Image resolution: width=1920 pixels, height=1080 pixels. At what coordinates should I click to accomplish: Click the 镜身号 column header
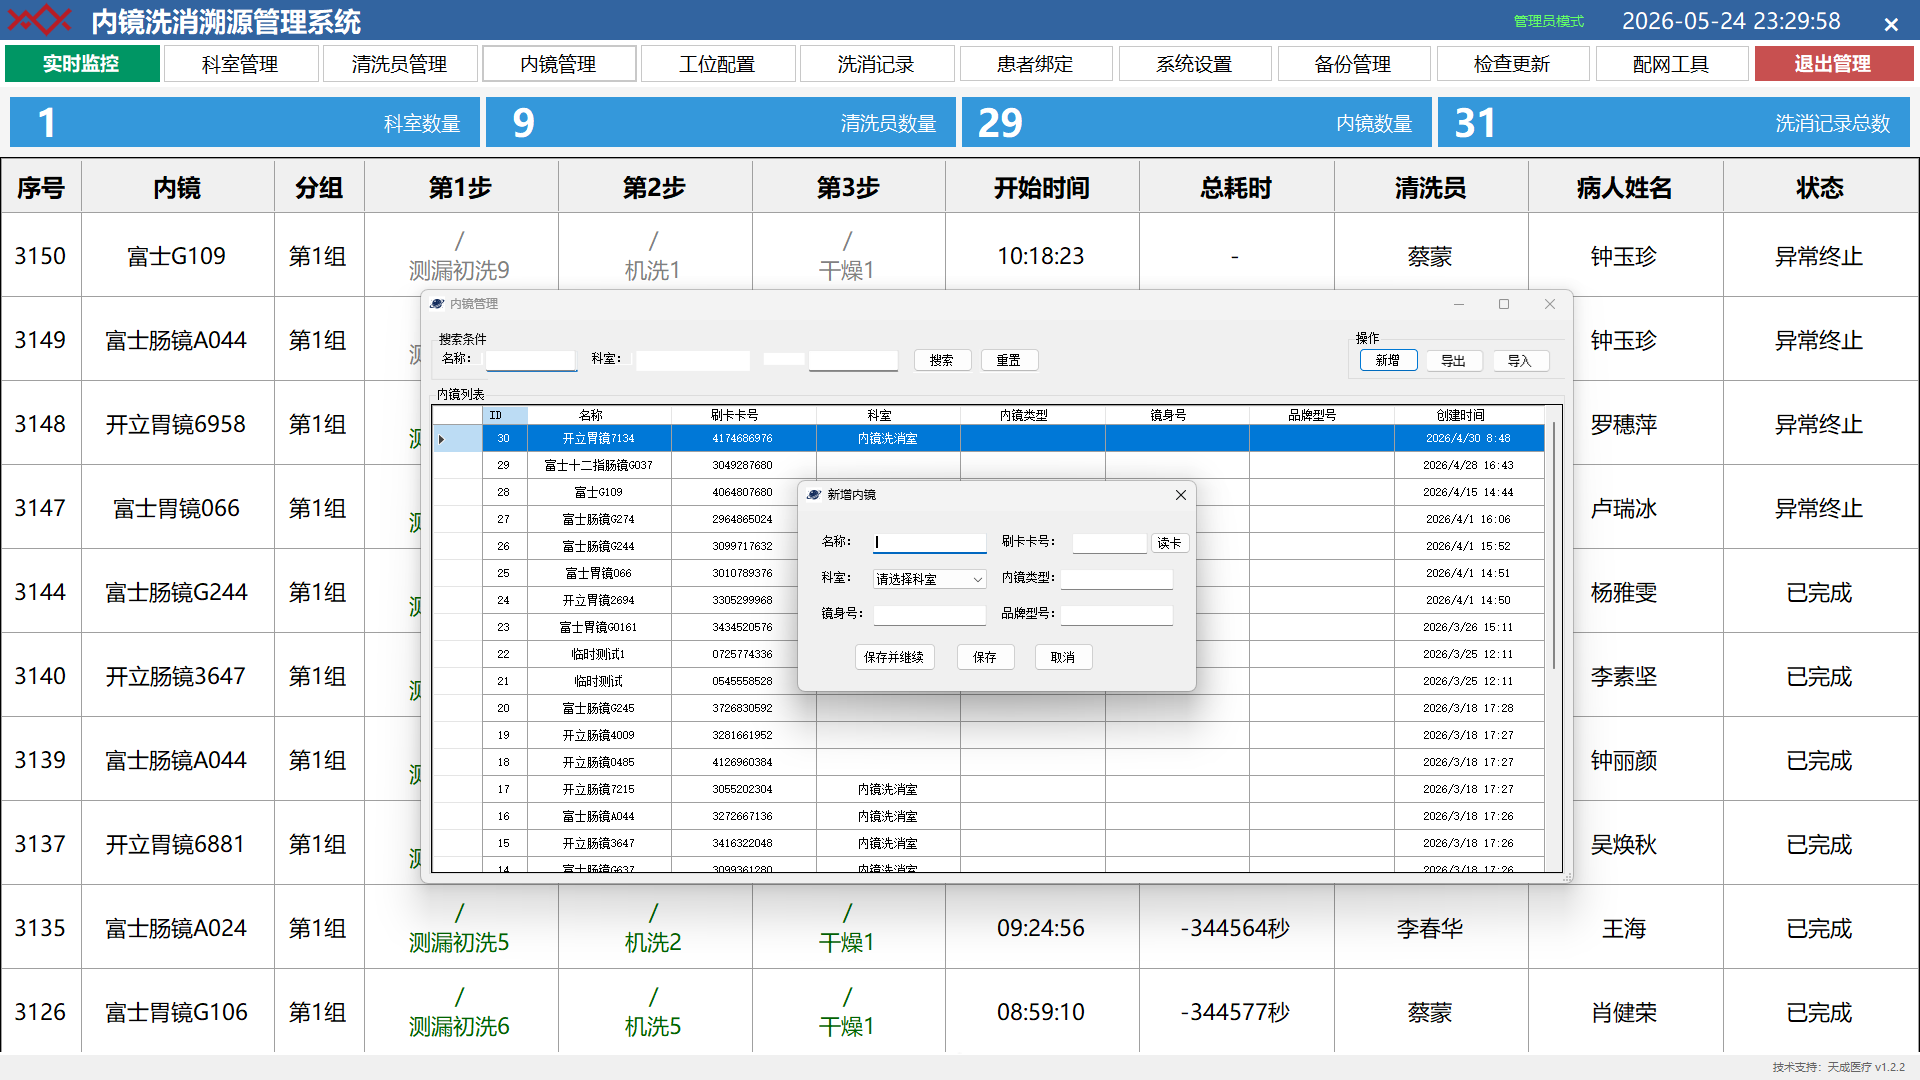pos(1177,415)
